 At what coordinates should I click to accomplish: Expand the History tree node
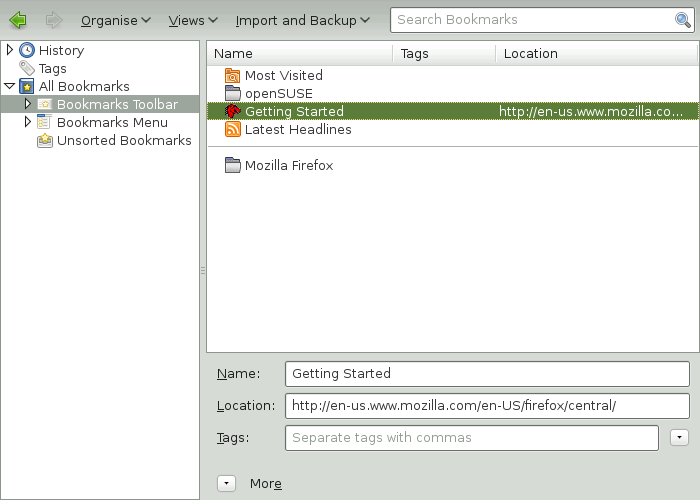(x=10, y=50)
